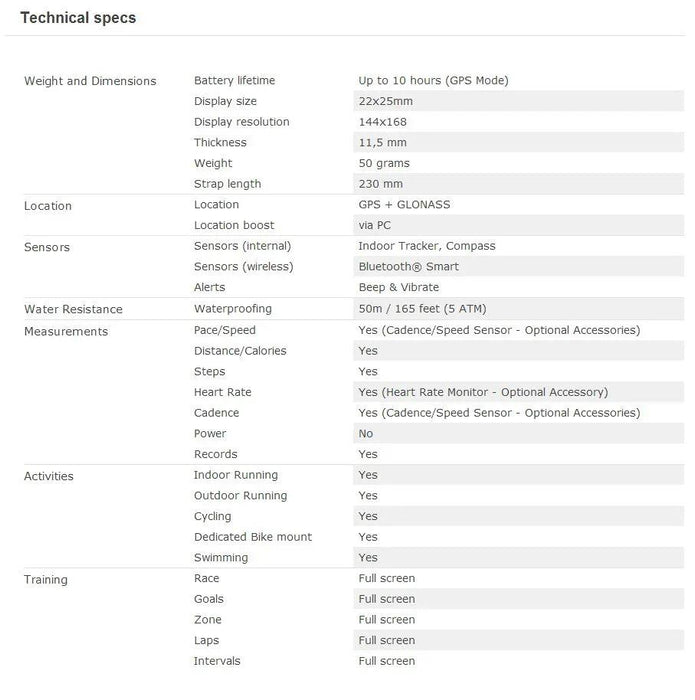
Task: Select the Location boost row label
Action: pyautogui.click(x=234, y=225)
